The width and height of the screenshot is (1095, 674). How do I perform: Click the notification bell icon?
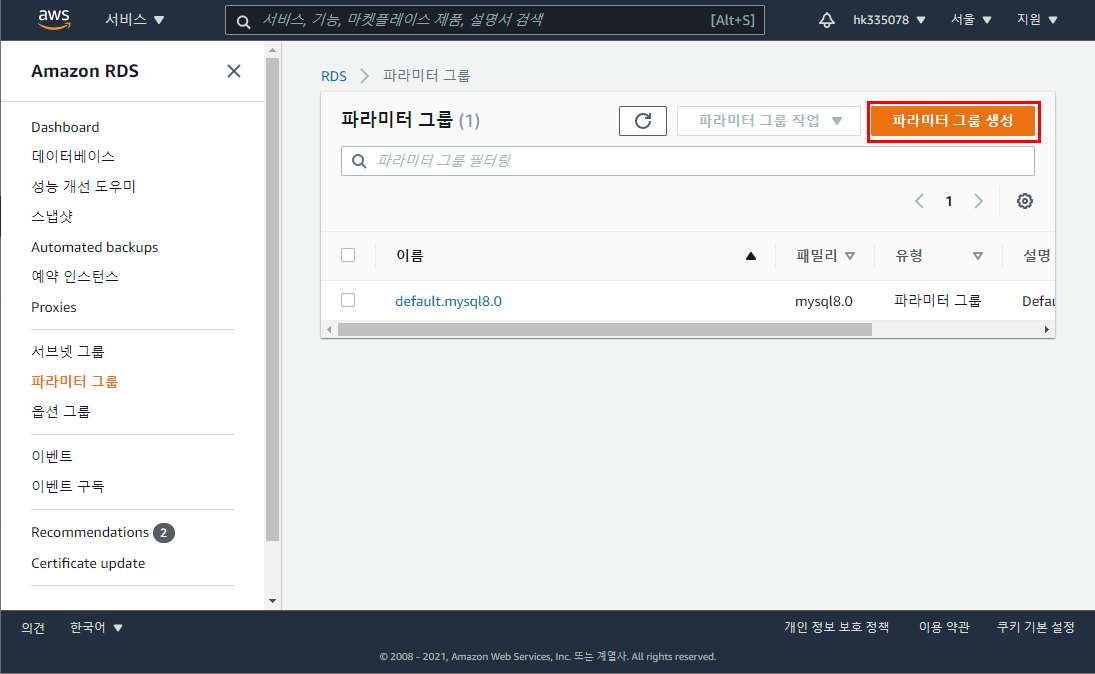(826, 20)
